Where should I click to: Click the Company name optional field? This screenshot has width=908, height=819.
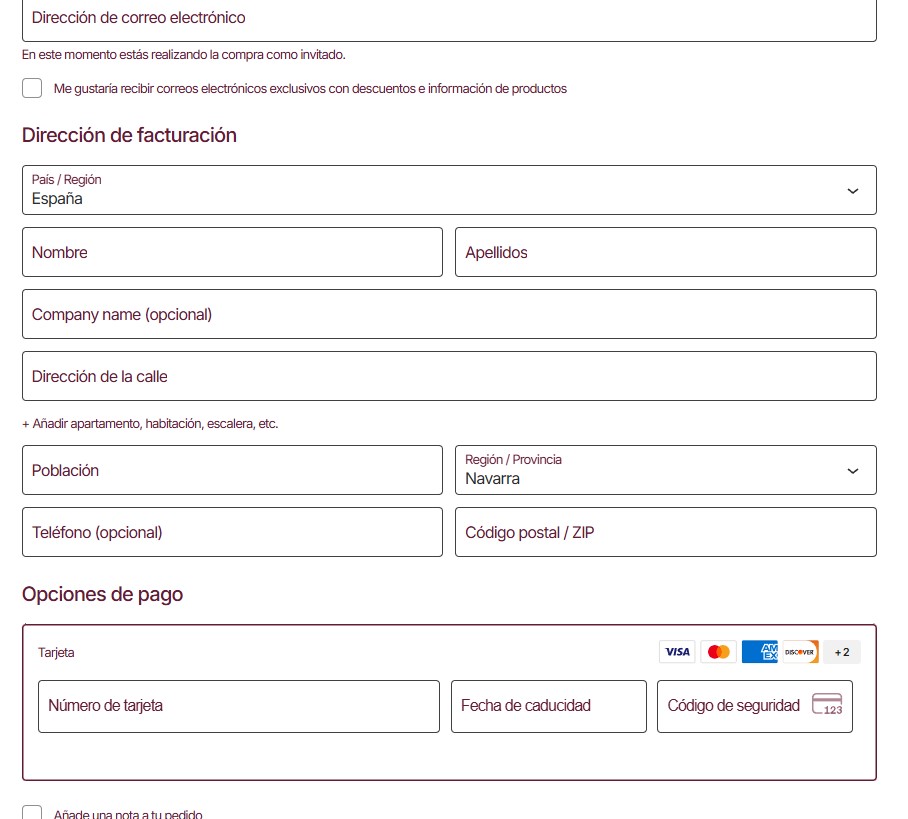point(449,314)
